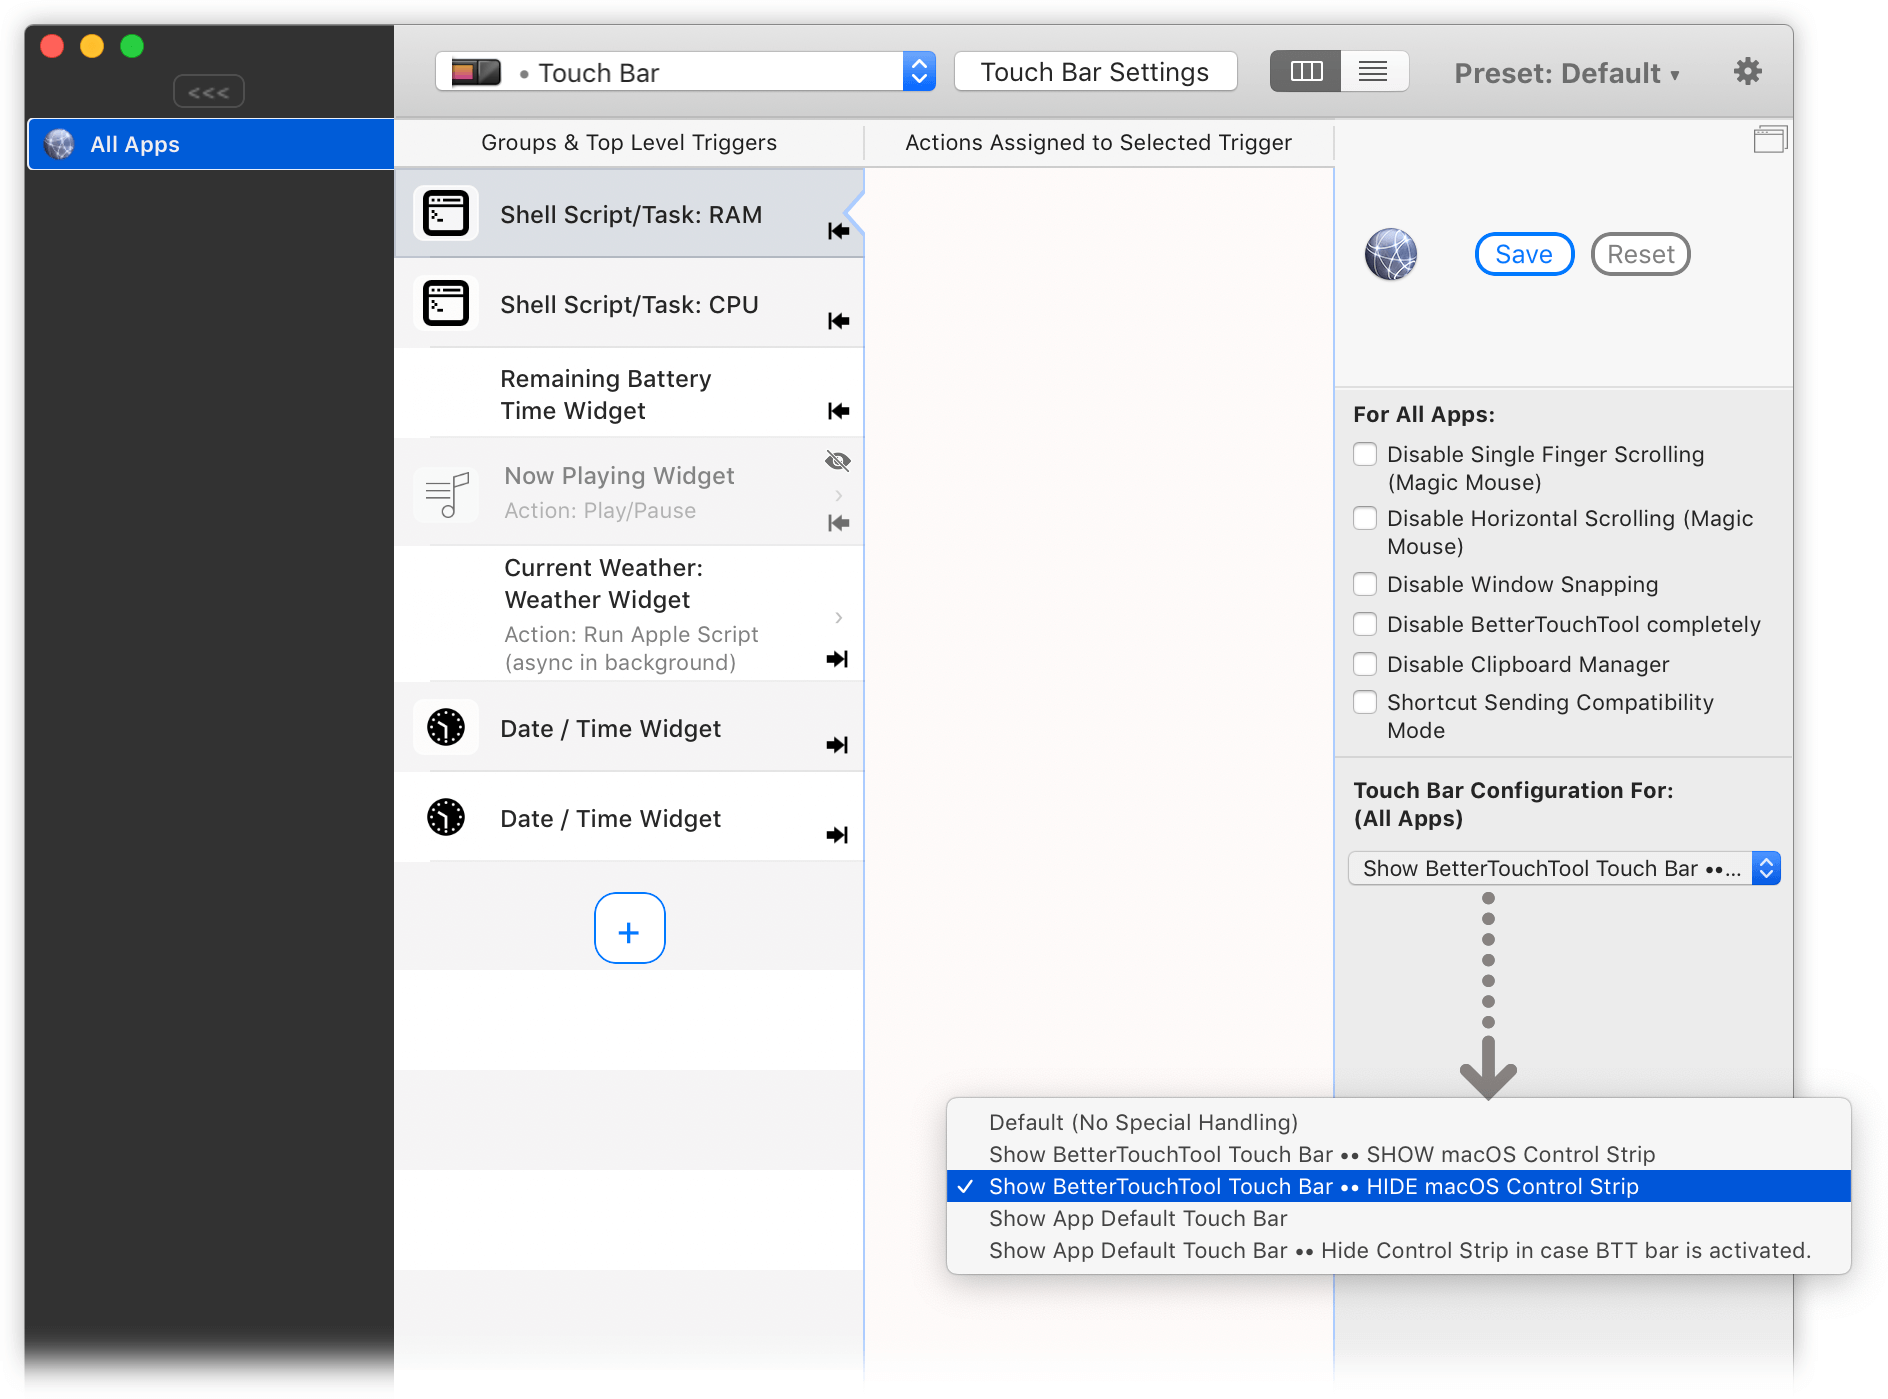Switch to list layout view

[x=1374, y=71]
